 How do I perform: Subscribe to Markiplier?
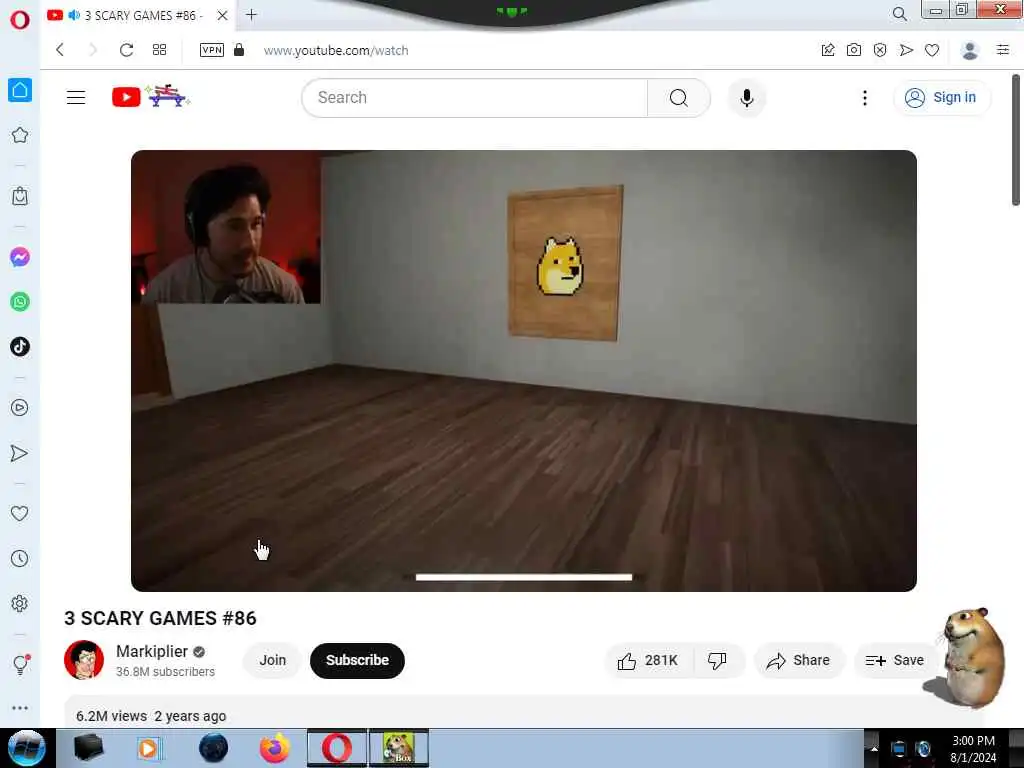(357, 660)
